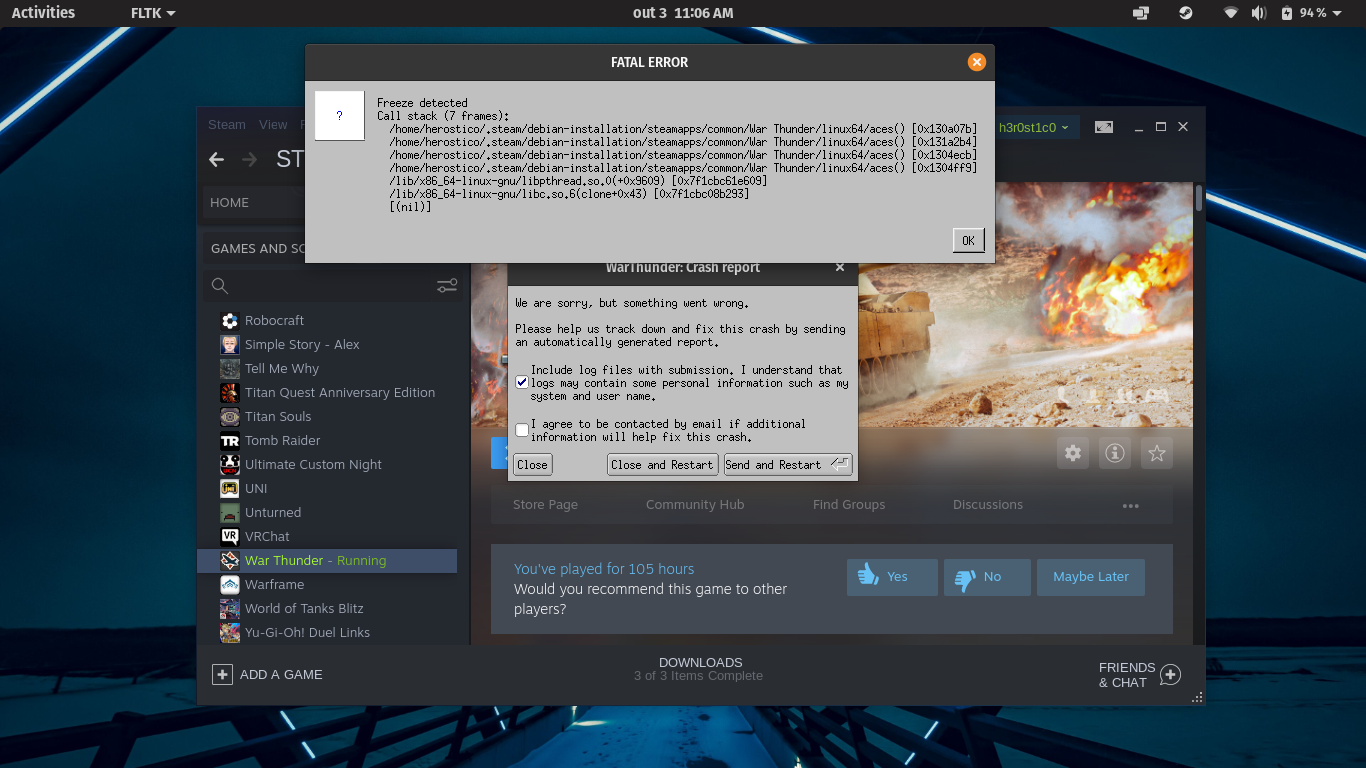The height and width of the screenshot is (768, 1366).
Task: Open more options ellipsis on game page
Action: [x=1131, y=505]
